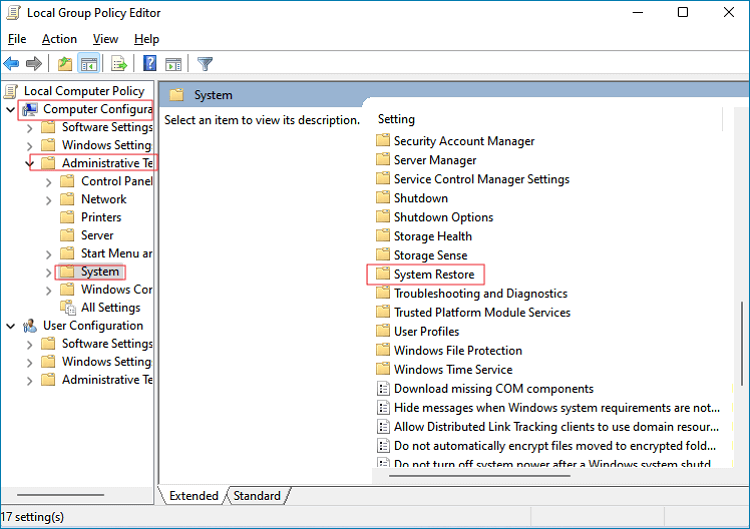
Task: Select Service Control Manager Settings folder
Action: [482, 179]
